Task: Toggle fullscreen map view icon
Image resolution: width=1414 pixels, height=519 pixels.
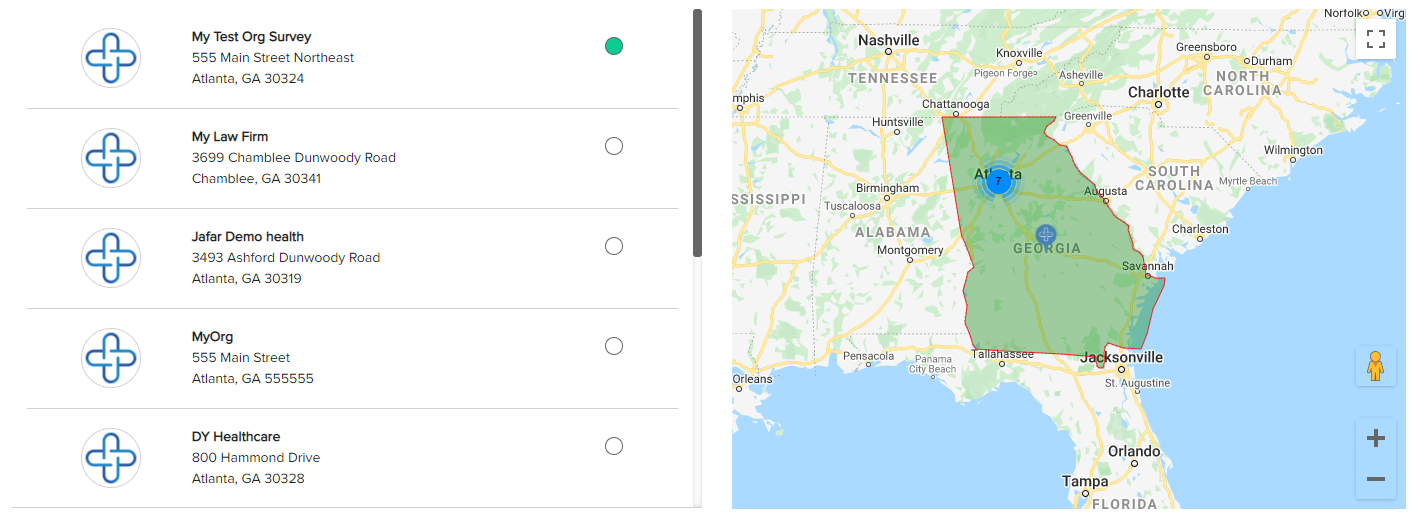Action: tap(1375, 39)
